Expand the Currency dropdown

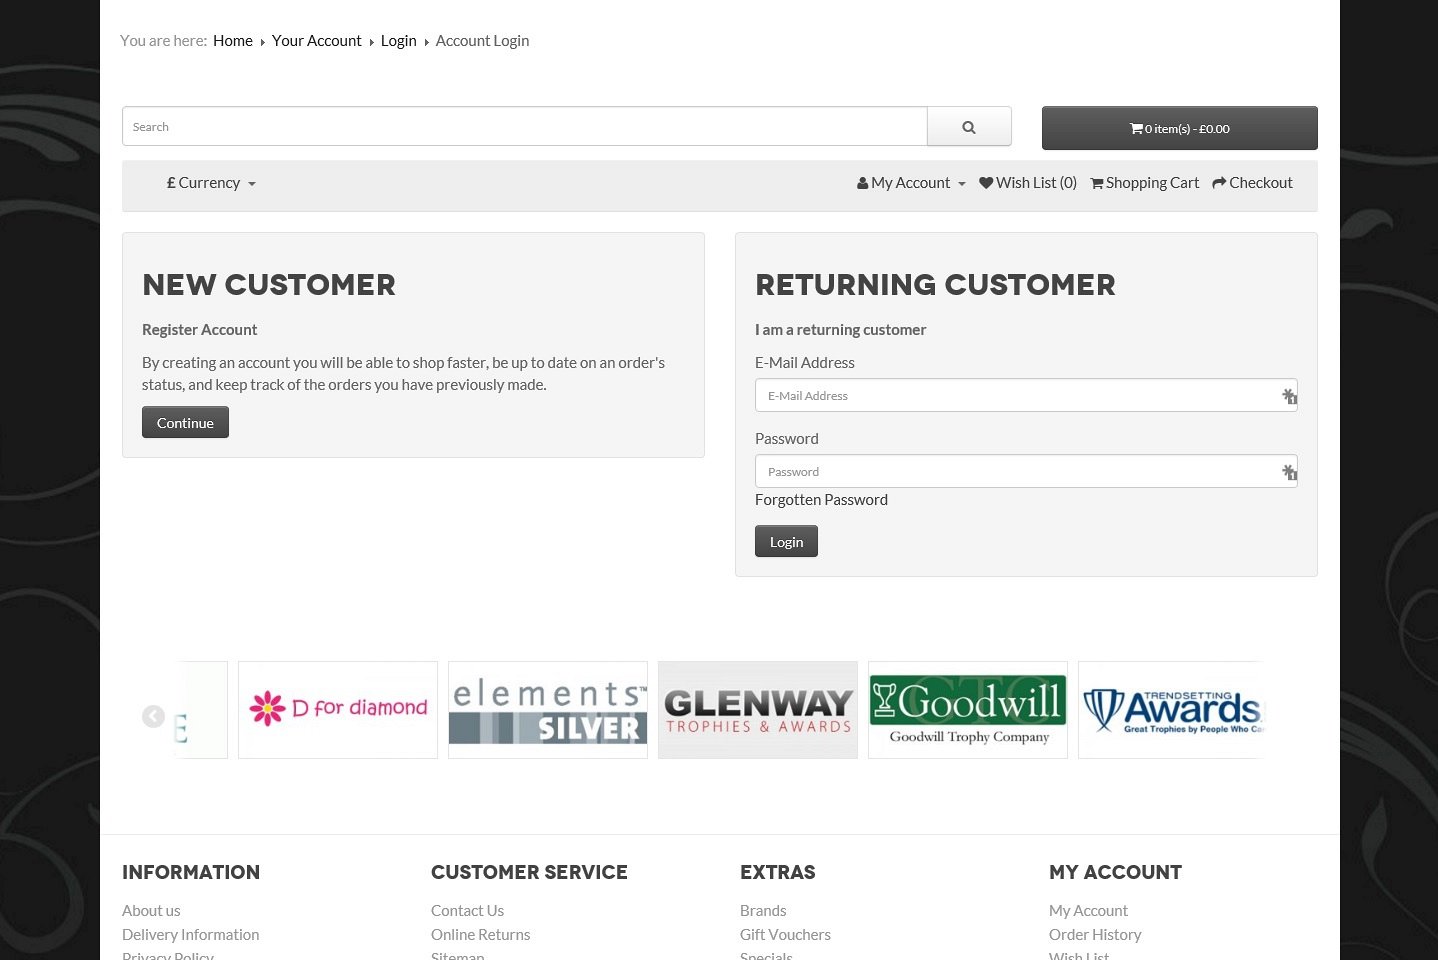[211, 183]
